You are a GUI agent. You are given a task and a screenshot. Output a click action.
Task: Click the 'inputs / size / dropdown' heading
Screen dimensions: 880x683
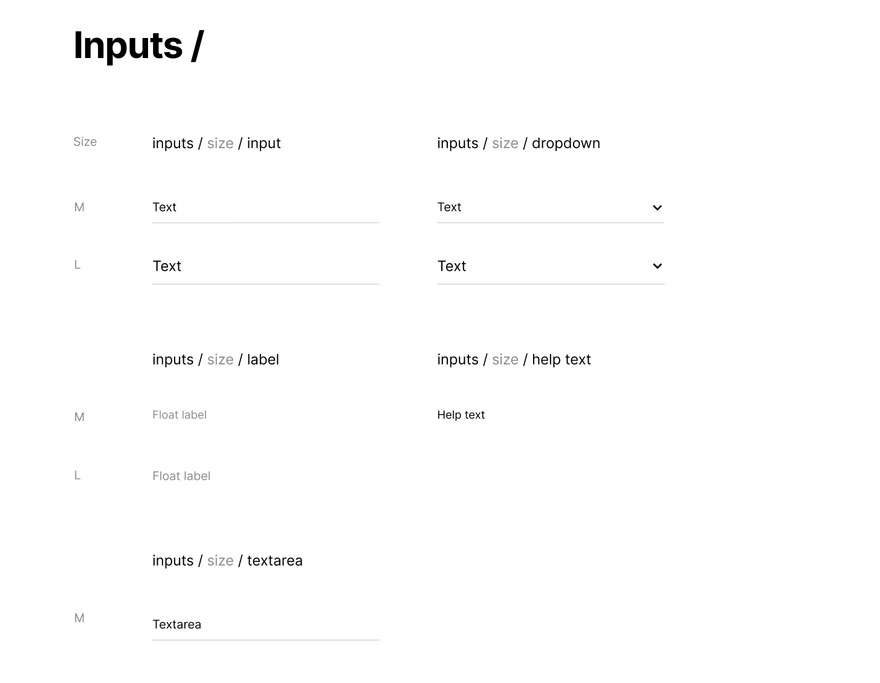point(519,143)
